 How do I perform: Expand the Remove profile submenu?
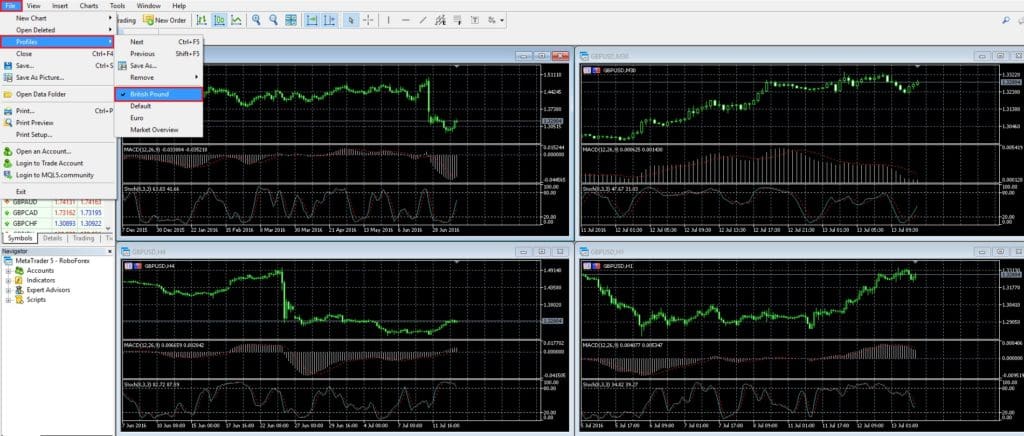(159, 77)
